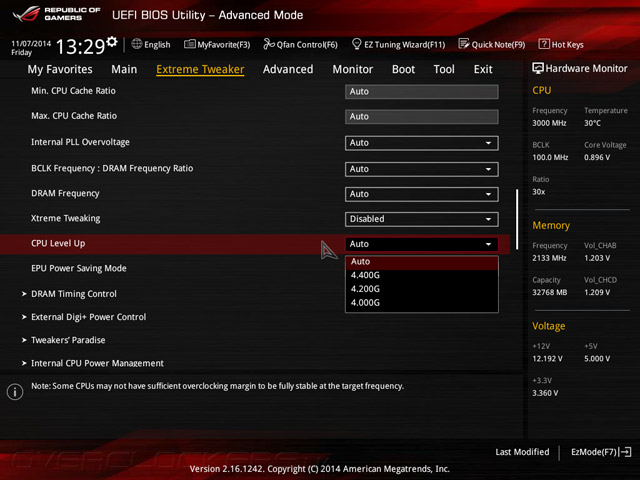Click the MyFavorite folder icon
The height and width of the screenshot is (480, 640).
tap(190, 44)
